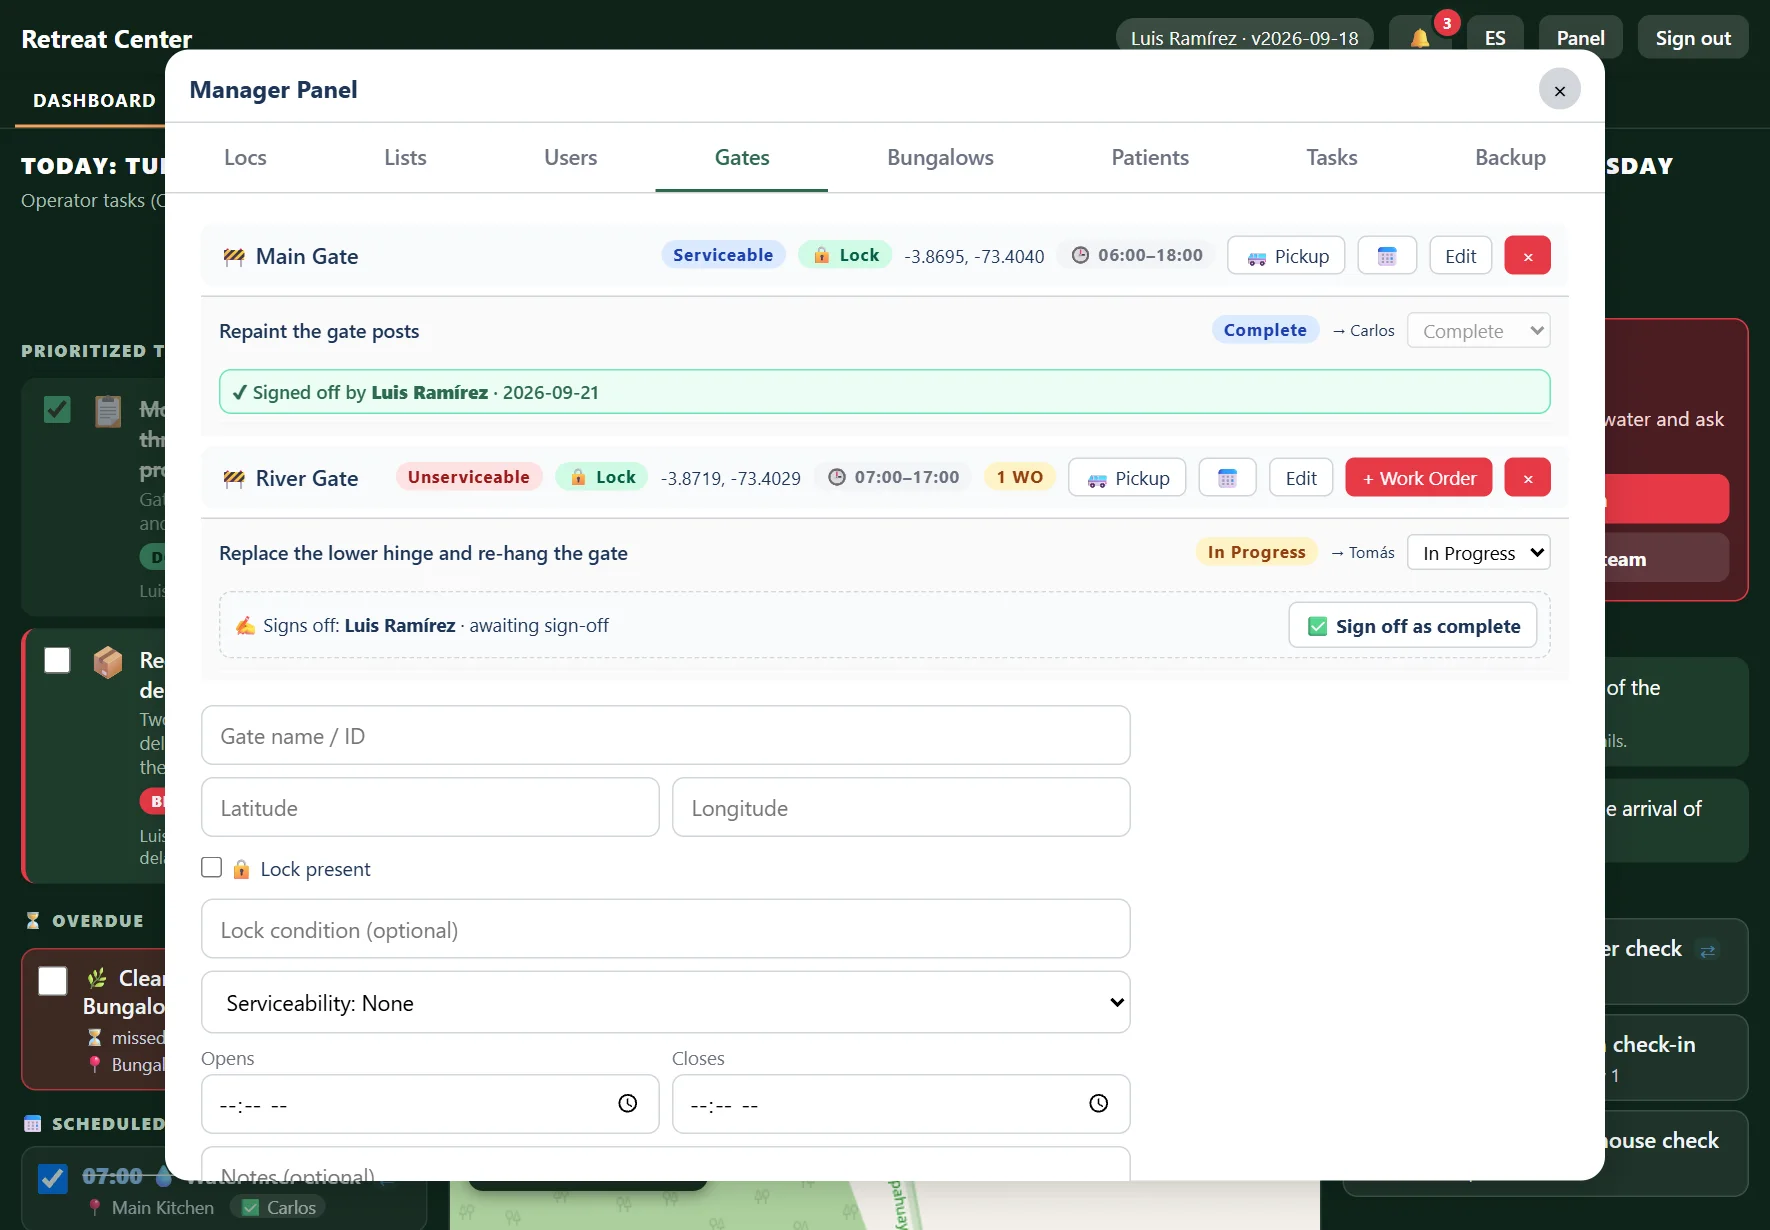Open the Complete status dropdown for Carlos
The width and height of the screenshot is (1770, 1230).
(x=1478, y=330)
